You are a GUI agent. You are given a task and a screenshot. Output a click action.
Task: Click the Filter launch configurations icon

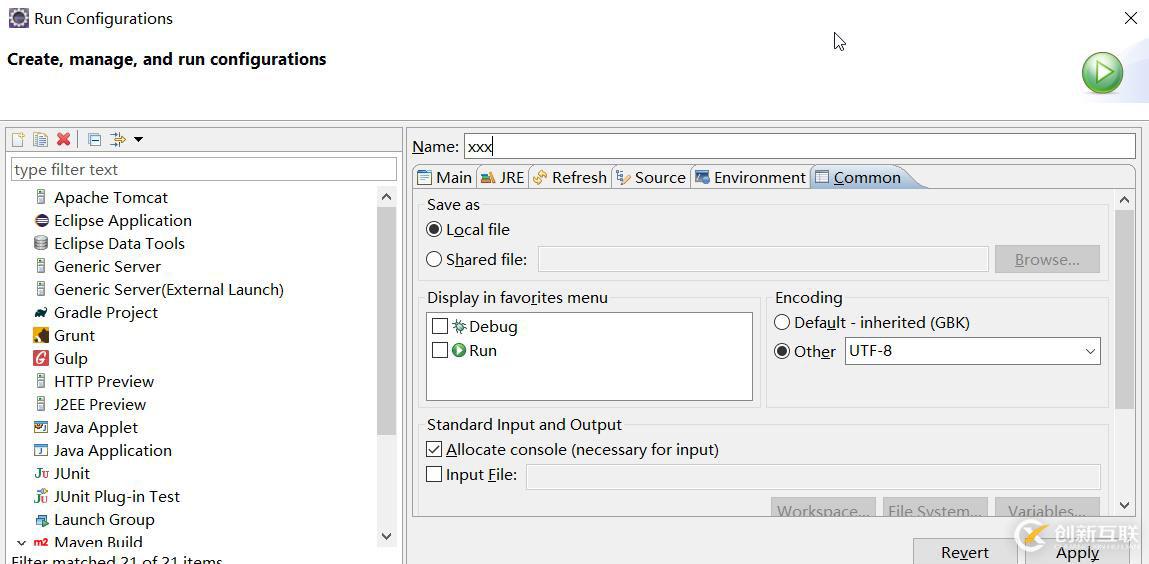[x=117, y=139]
